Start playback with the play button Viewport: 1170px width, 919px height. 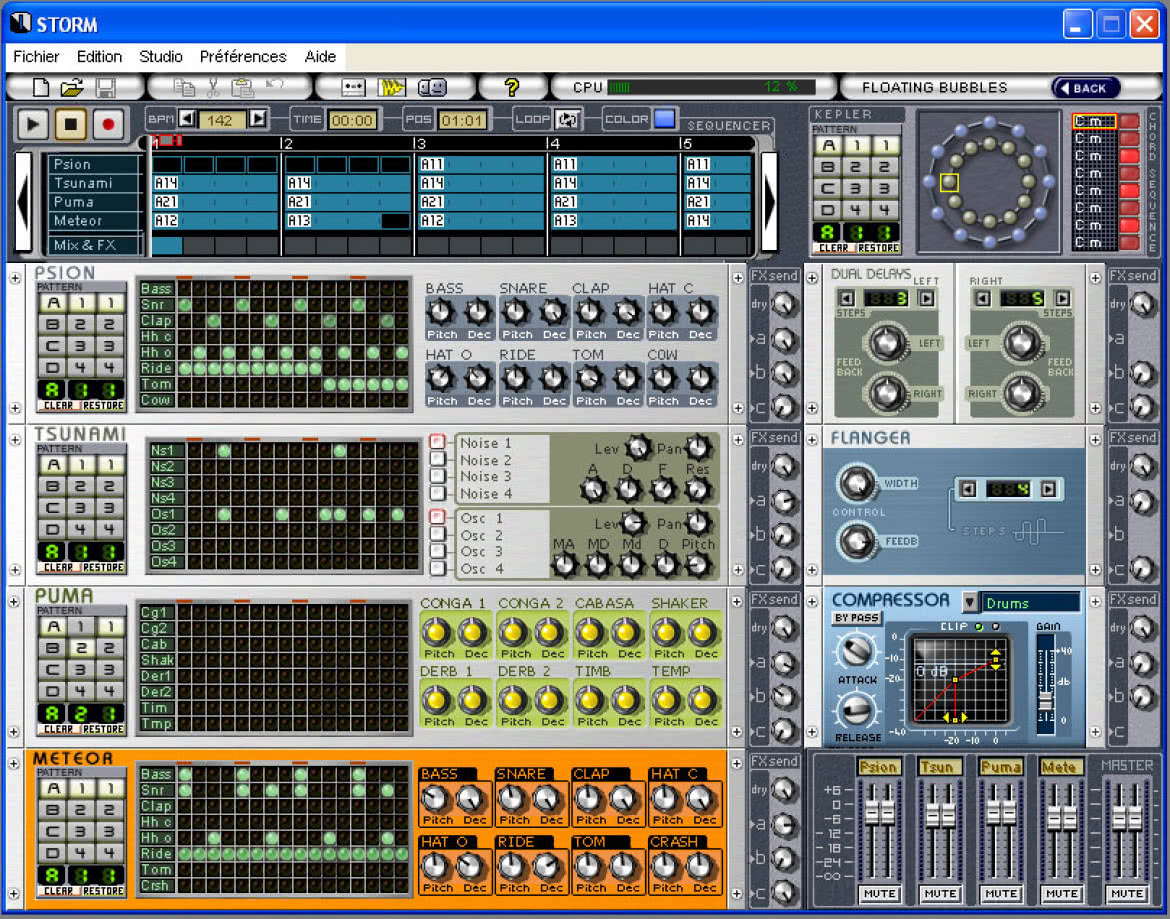click(33, 124)
